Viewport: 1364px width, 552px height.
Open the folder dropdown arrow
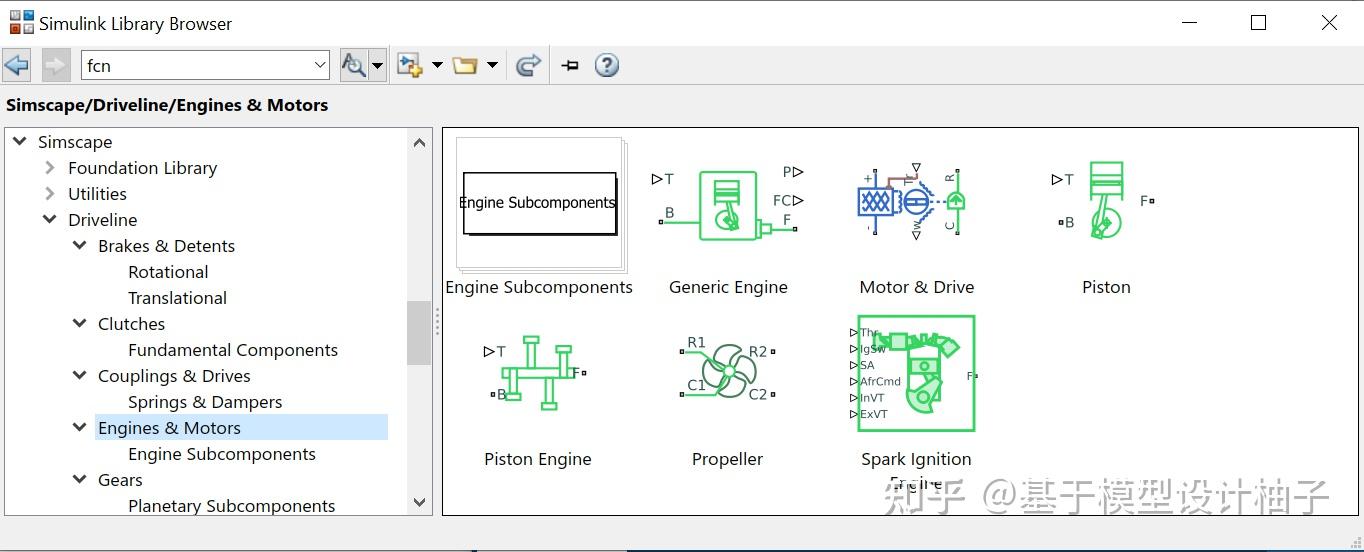[492, 66]
